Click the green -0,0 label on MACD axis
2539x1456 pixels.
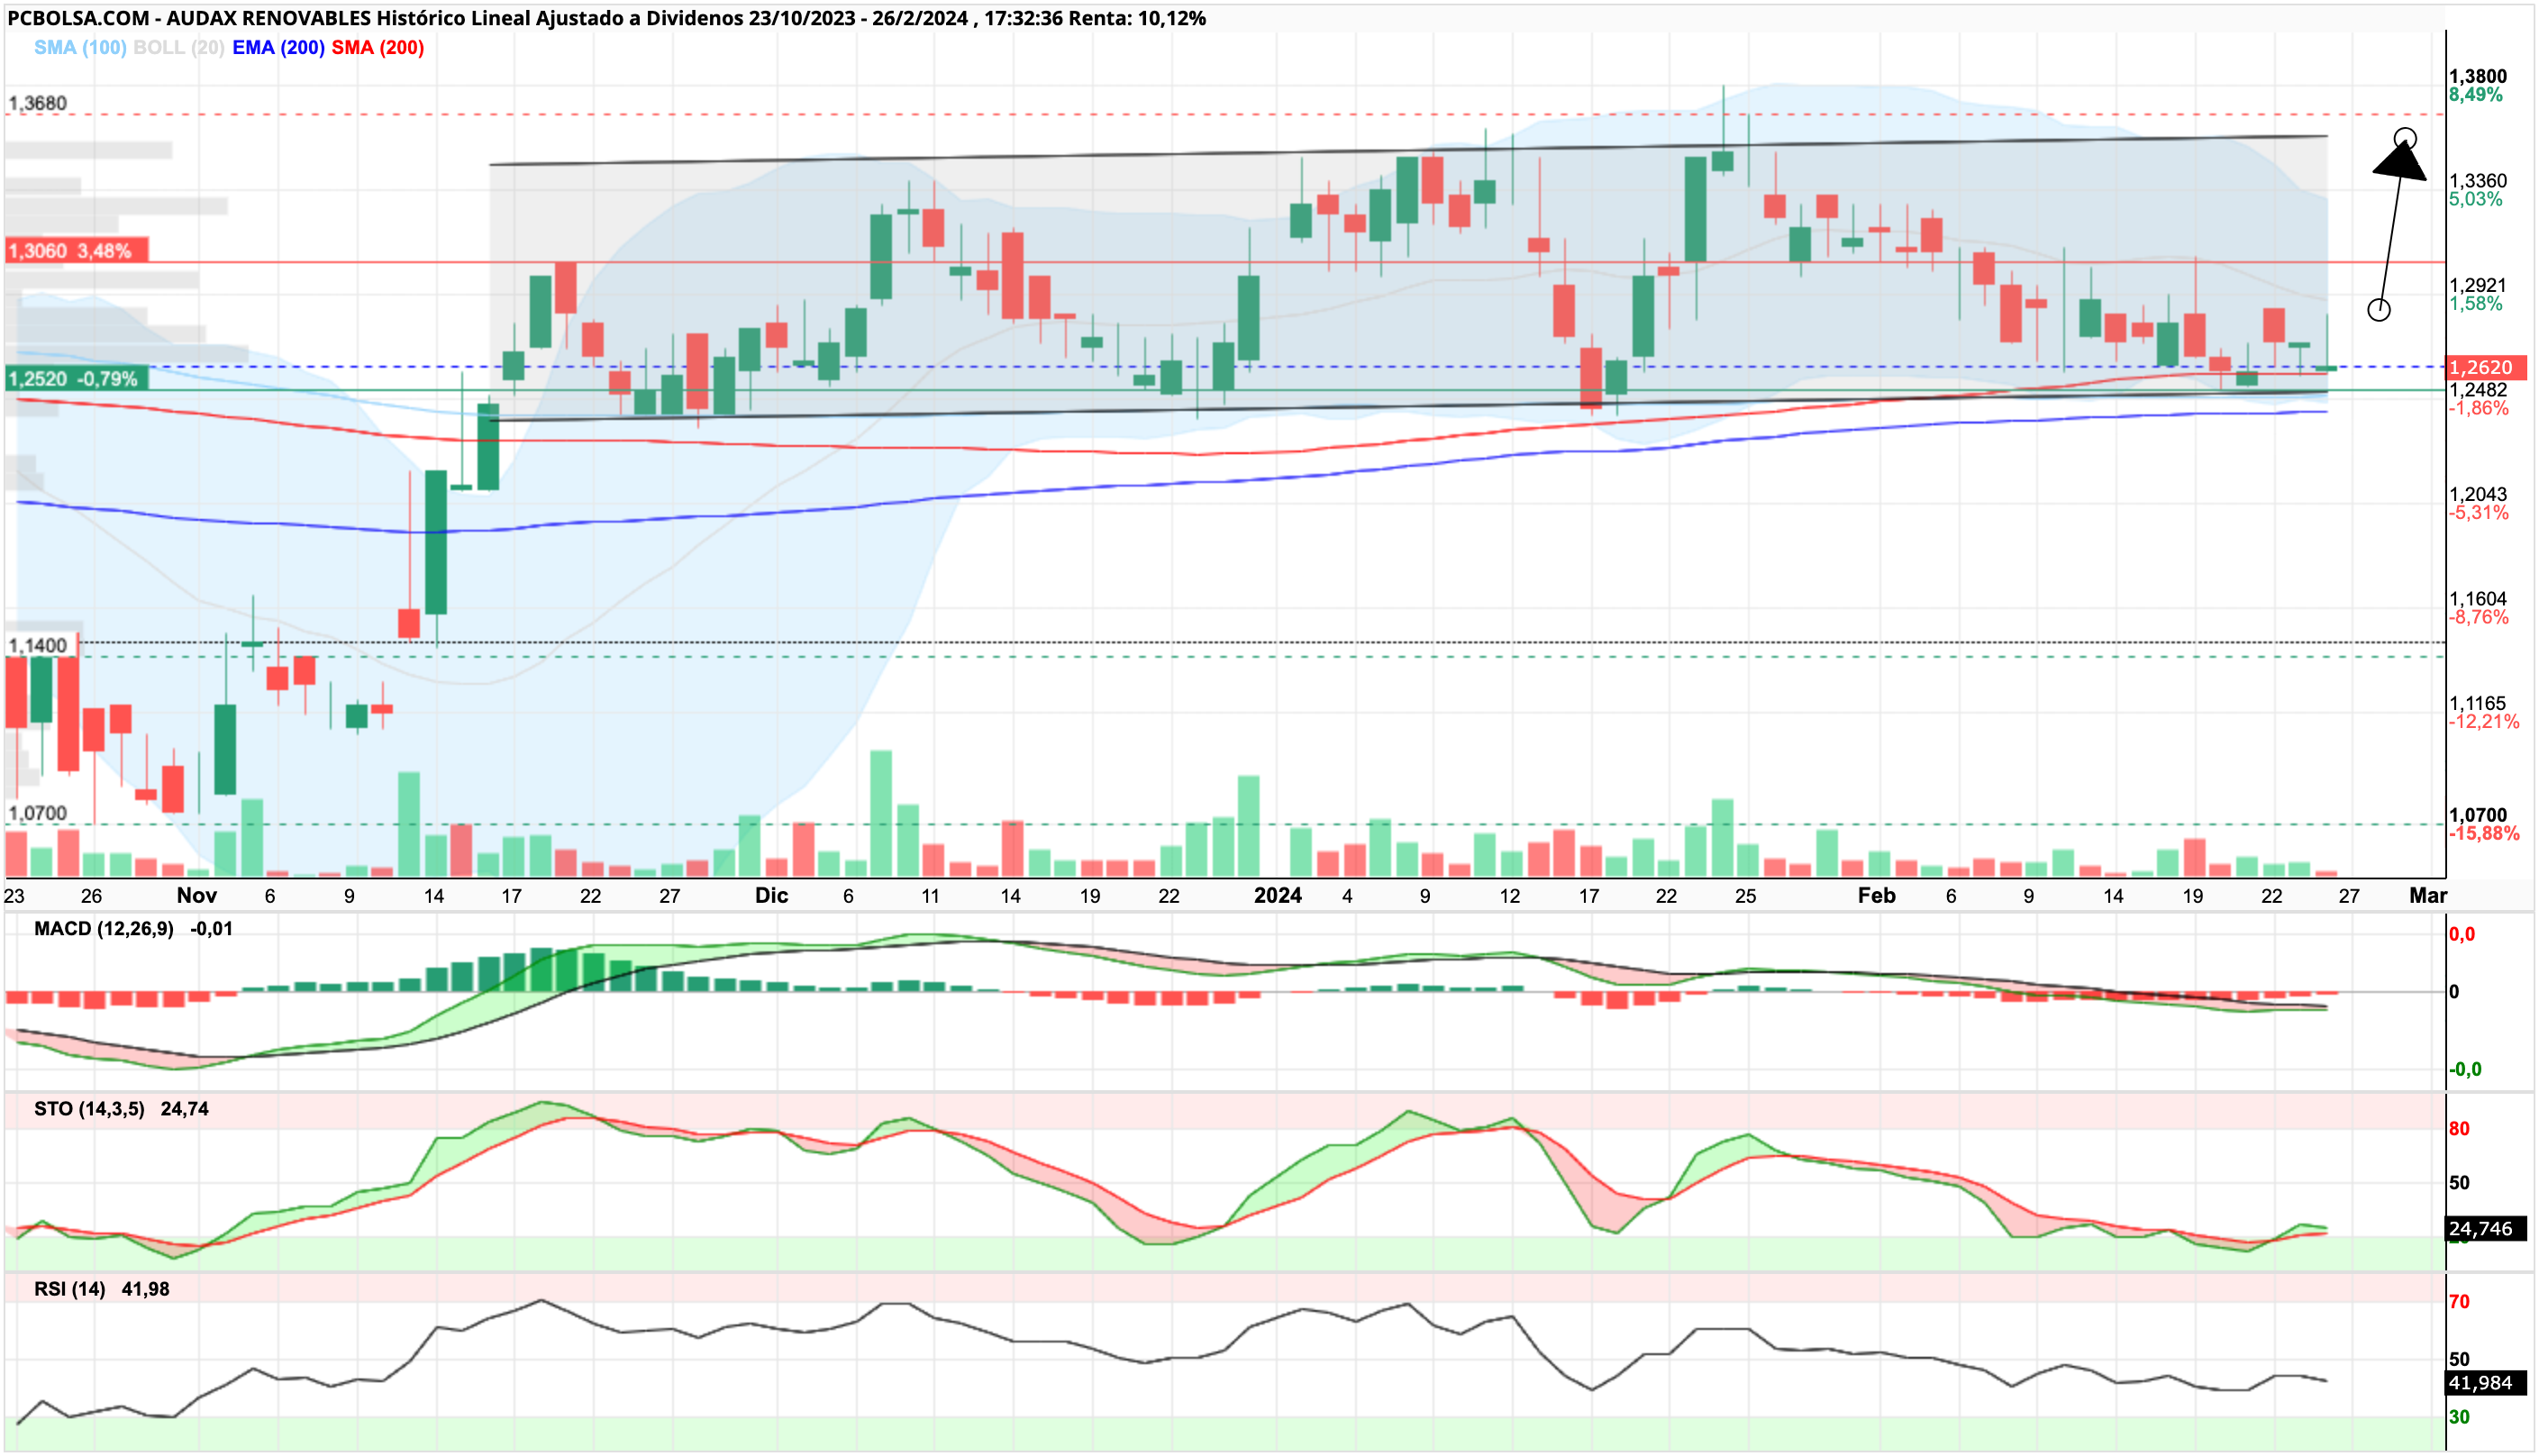[x=2465, y=1070]
